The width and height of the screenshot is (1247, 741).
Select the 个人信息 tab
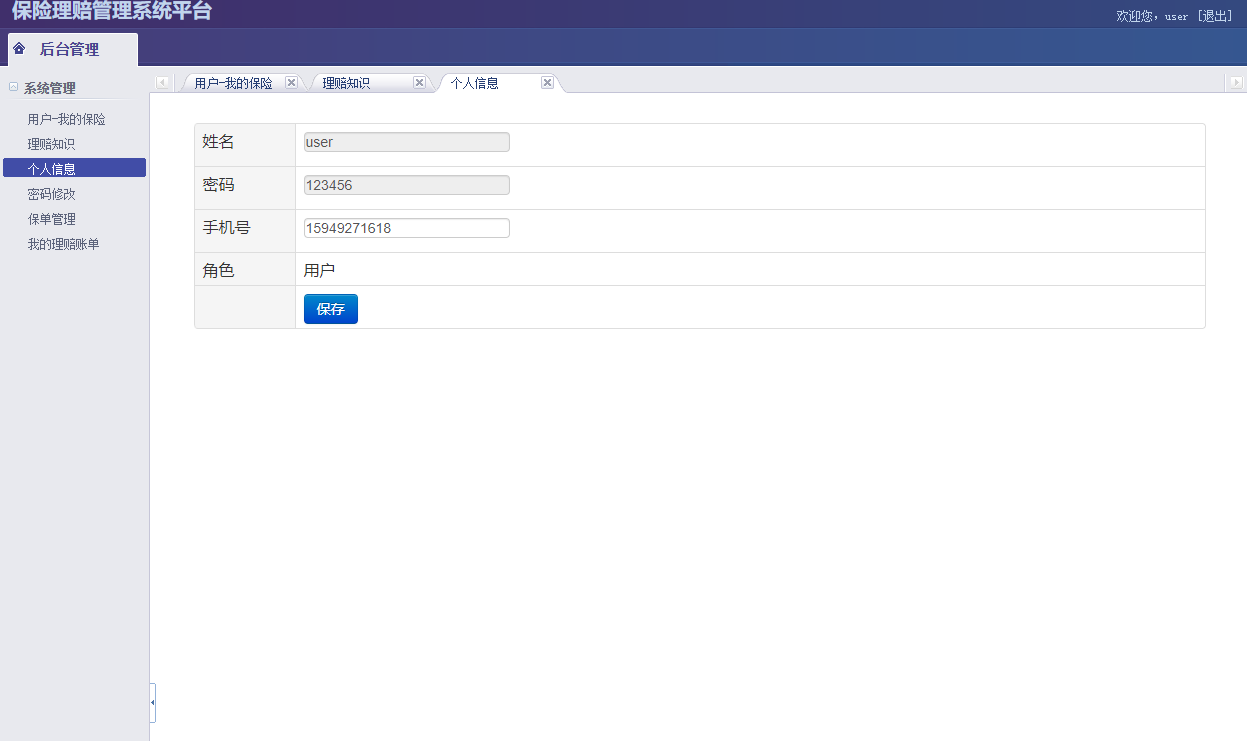point(474,84)
